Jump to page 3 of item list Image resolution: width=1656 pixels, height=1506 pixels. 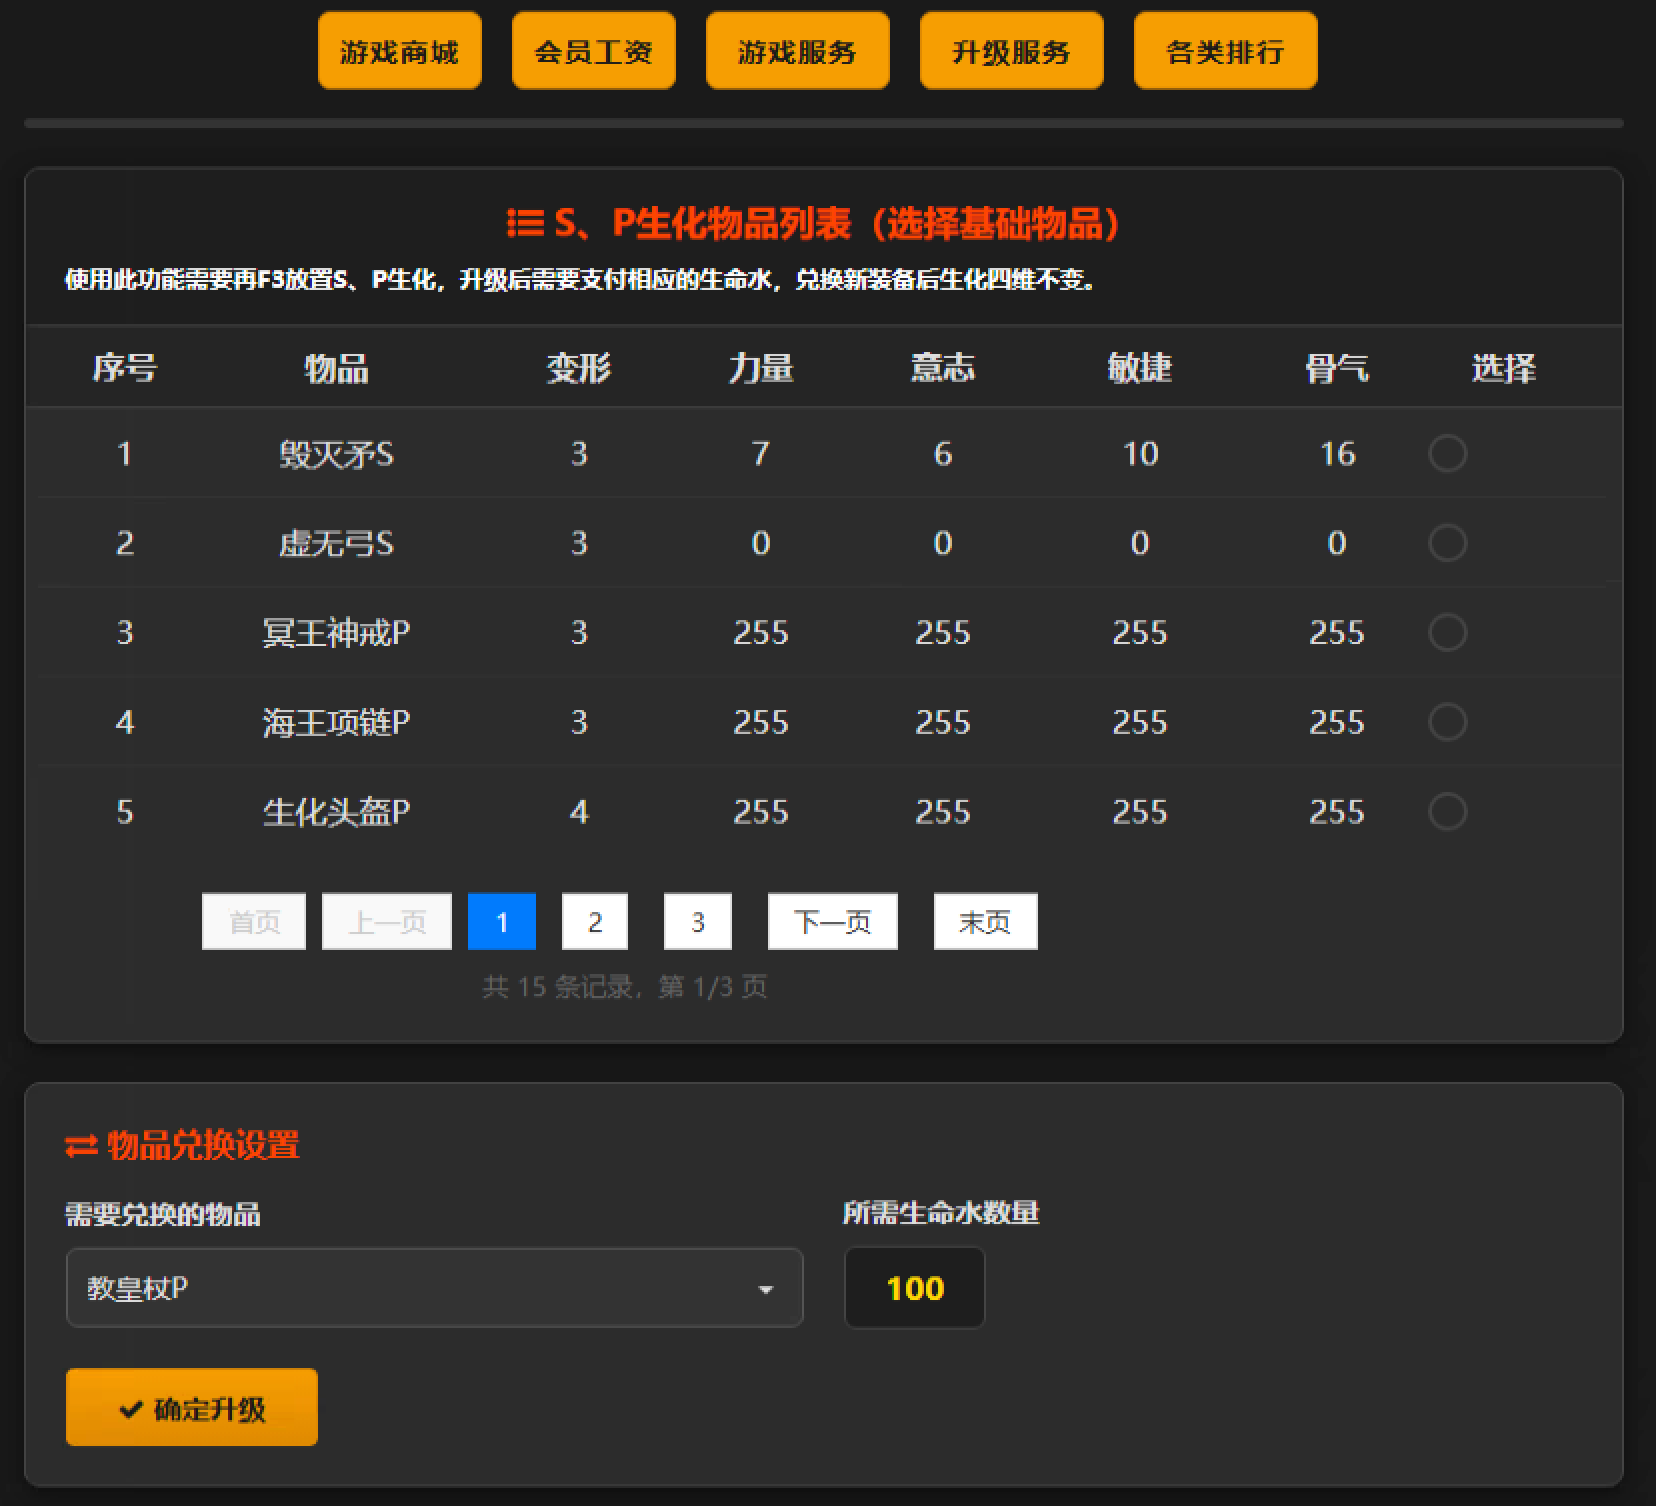click(697, 921)
